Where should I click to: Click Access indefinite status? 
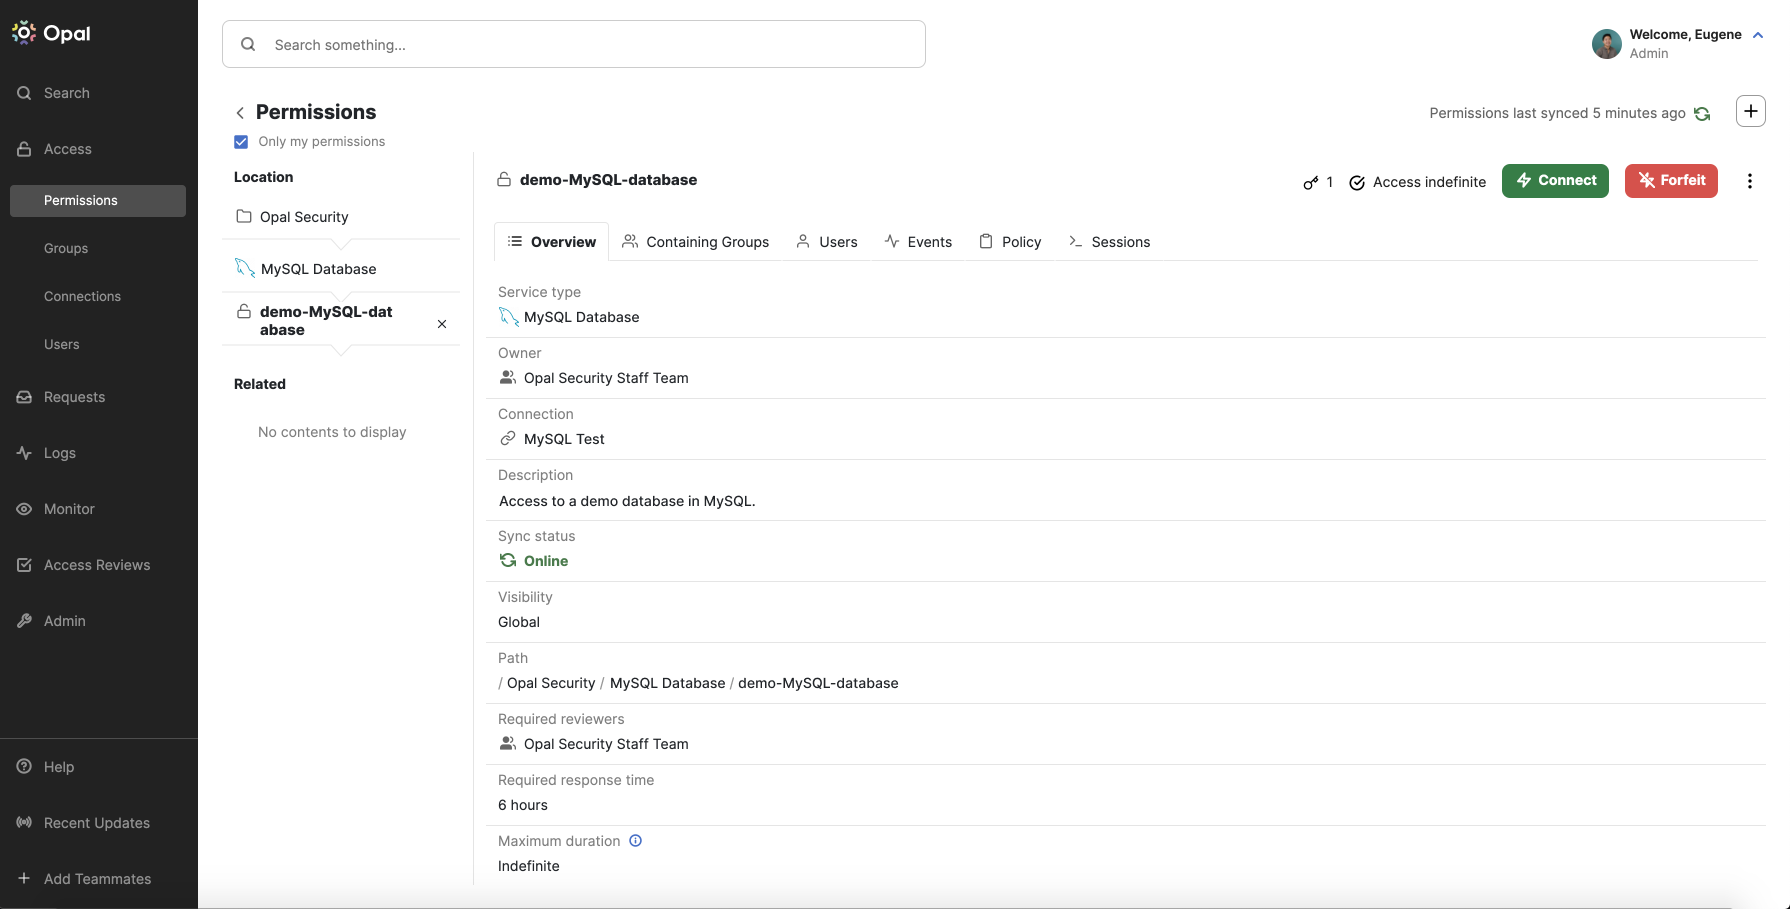click(x=1417, y=182)
